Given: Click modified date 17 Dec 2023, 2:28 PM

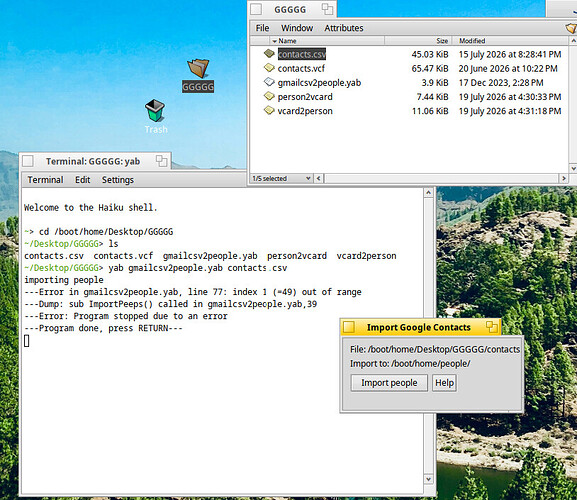Looking at the screenshot, I should pos(501,83).
